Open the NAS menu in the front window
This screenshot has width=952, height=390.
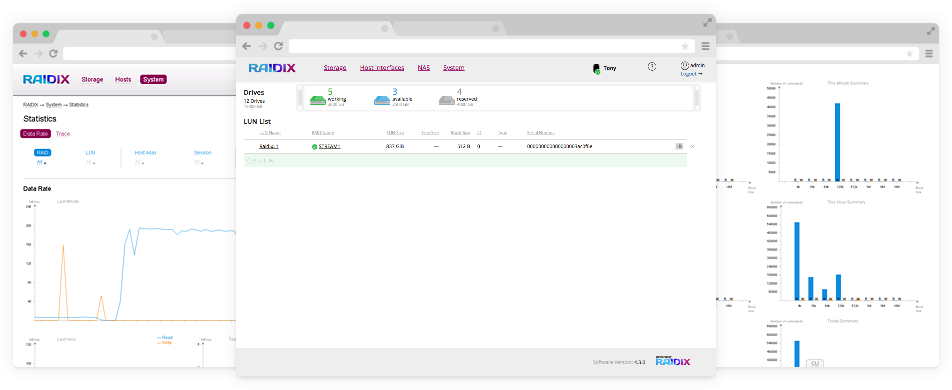pyautogui.click(x=424, y=68)
